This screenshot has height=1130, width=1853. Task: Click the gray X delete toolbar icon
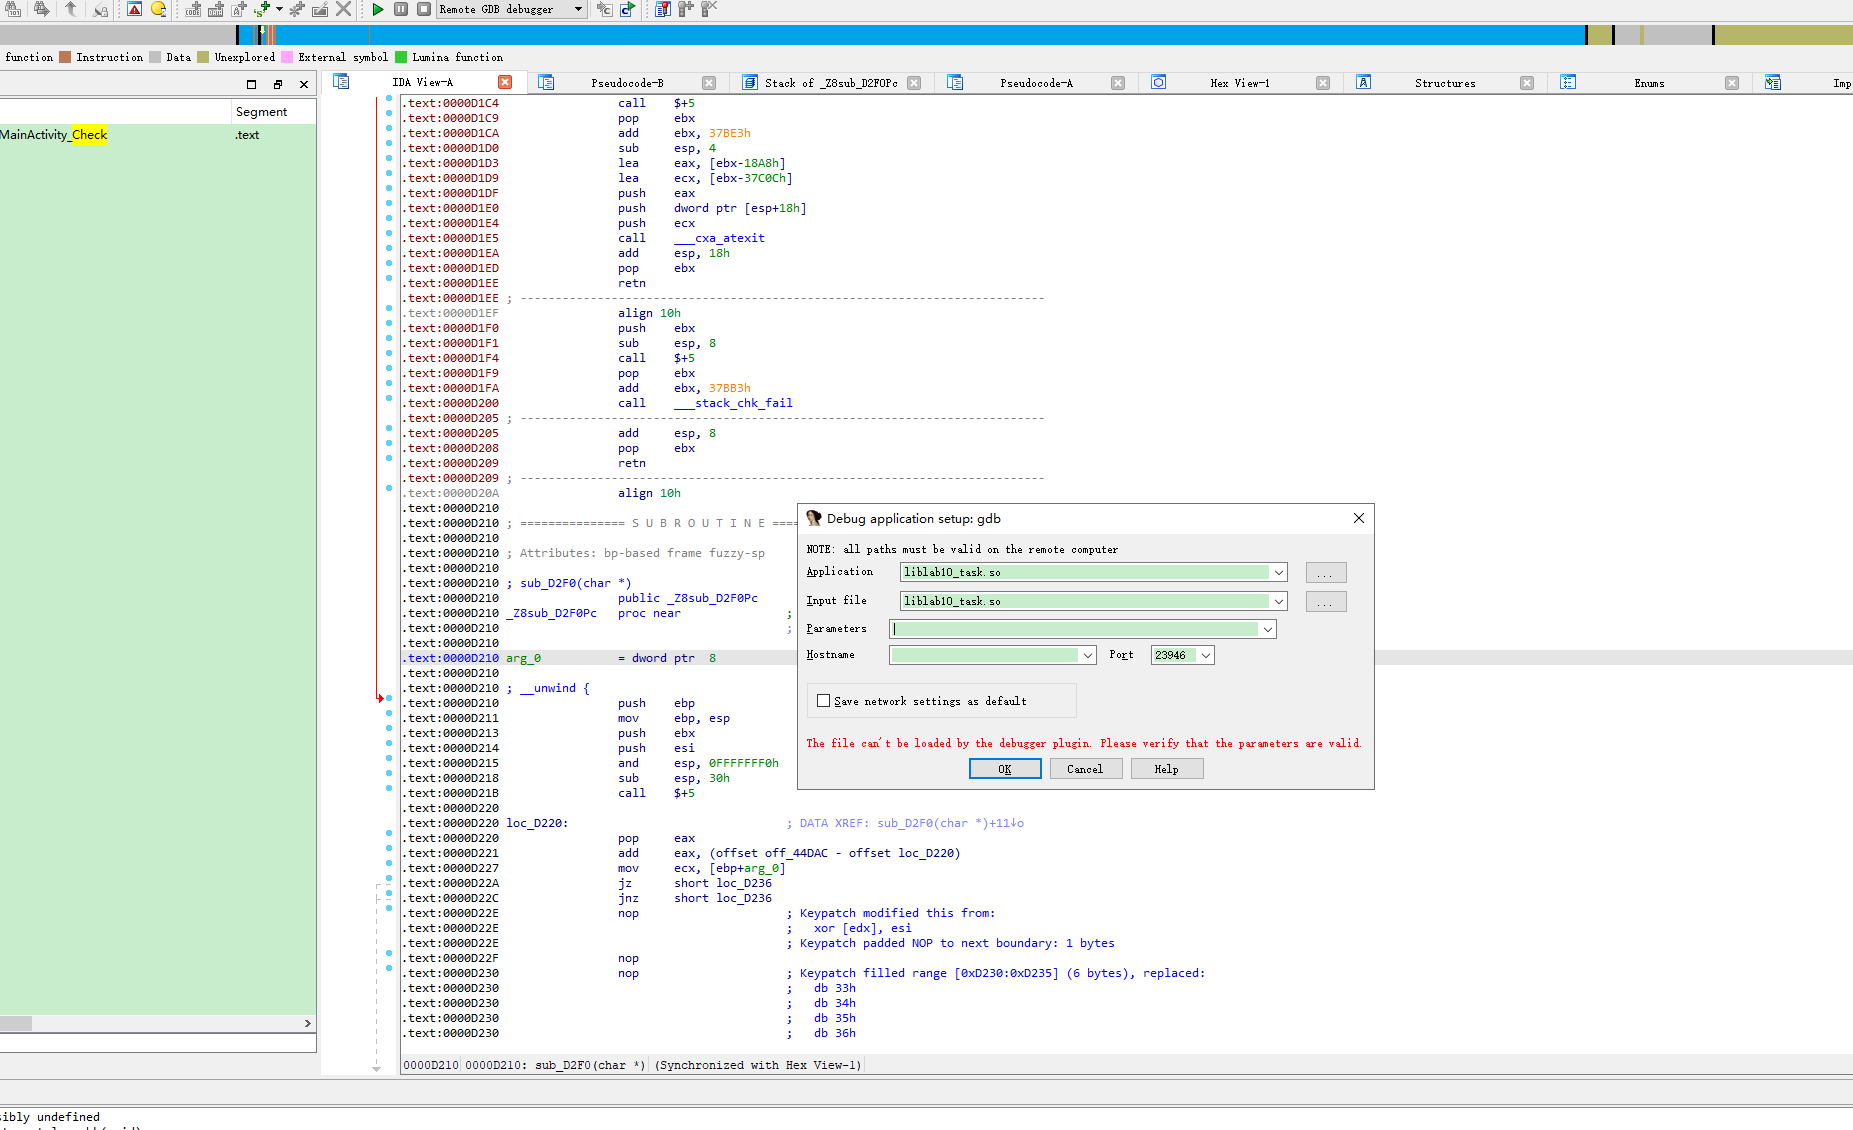(343, 9)
